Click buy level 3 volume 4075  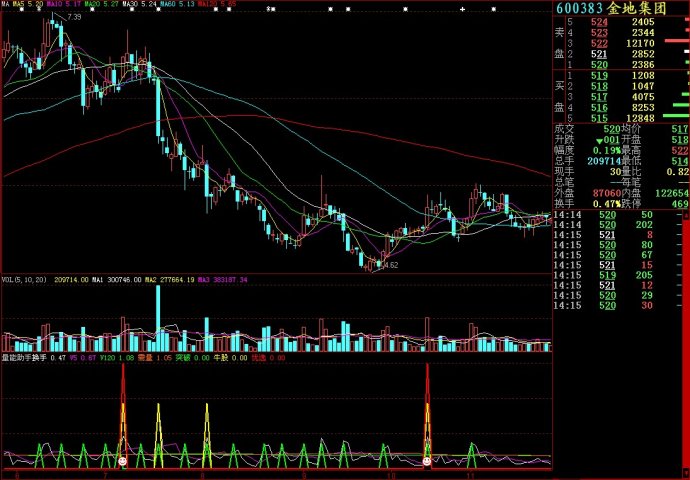[643, 97]
